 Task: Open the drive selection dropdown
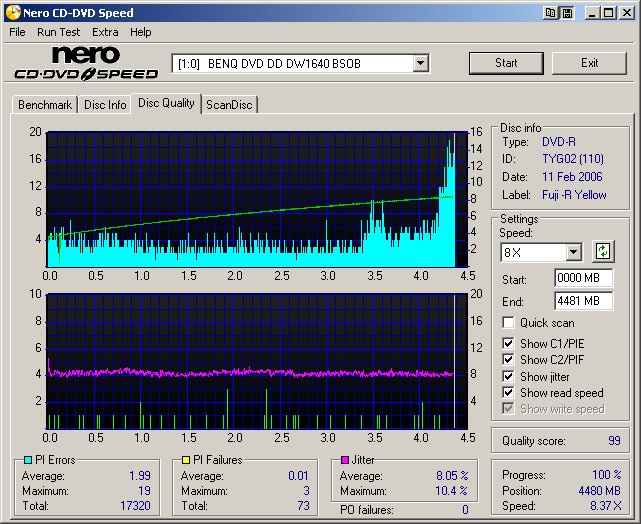pyautogui.click(x=420, y=63)
